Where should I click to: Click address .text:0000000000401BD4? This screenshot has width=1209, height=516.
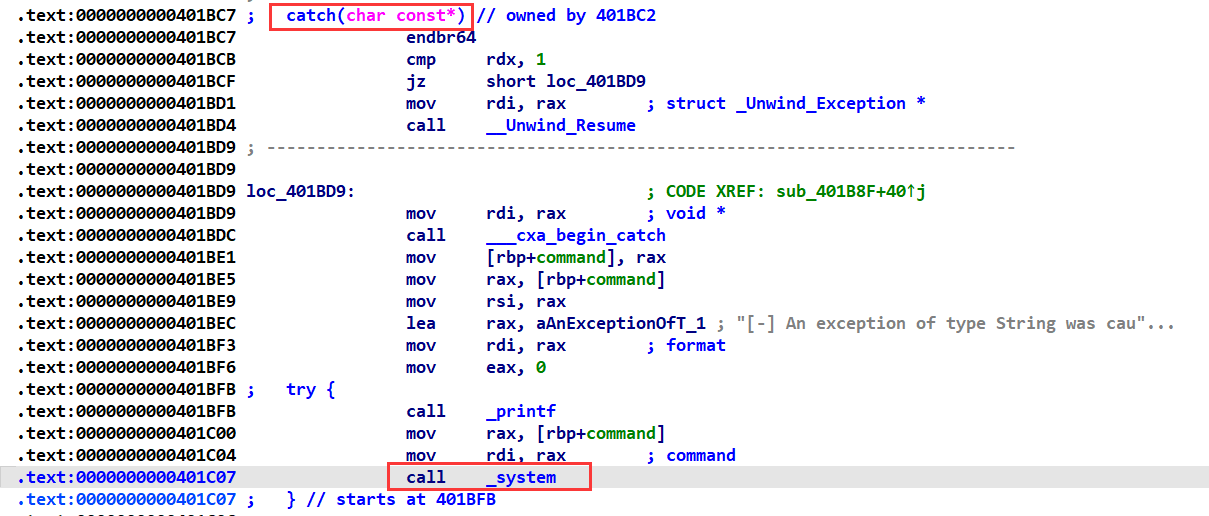(126, 126)
